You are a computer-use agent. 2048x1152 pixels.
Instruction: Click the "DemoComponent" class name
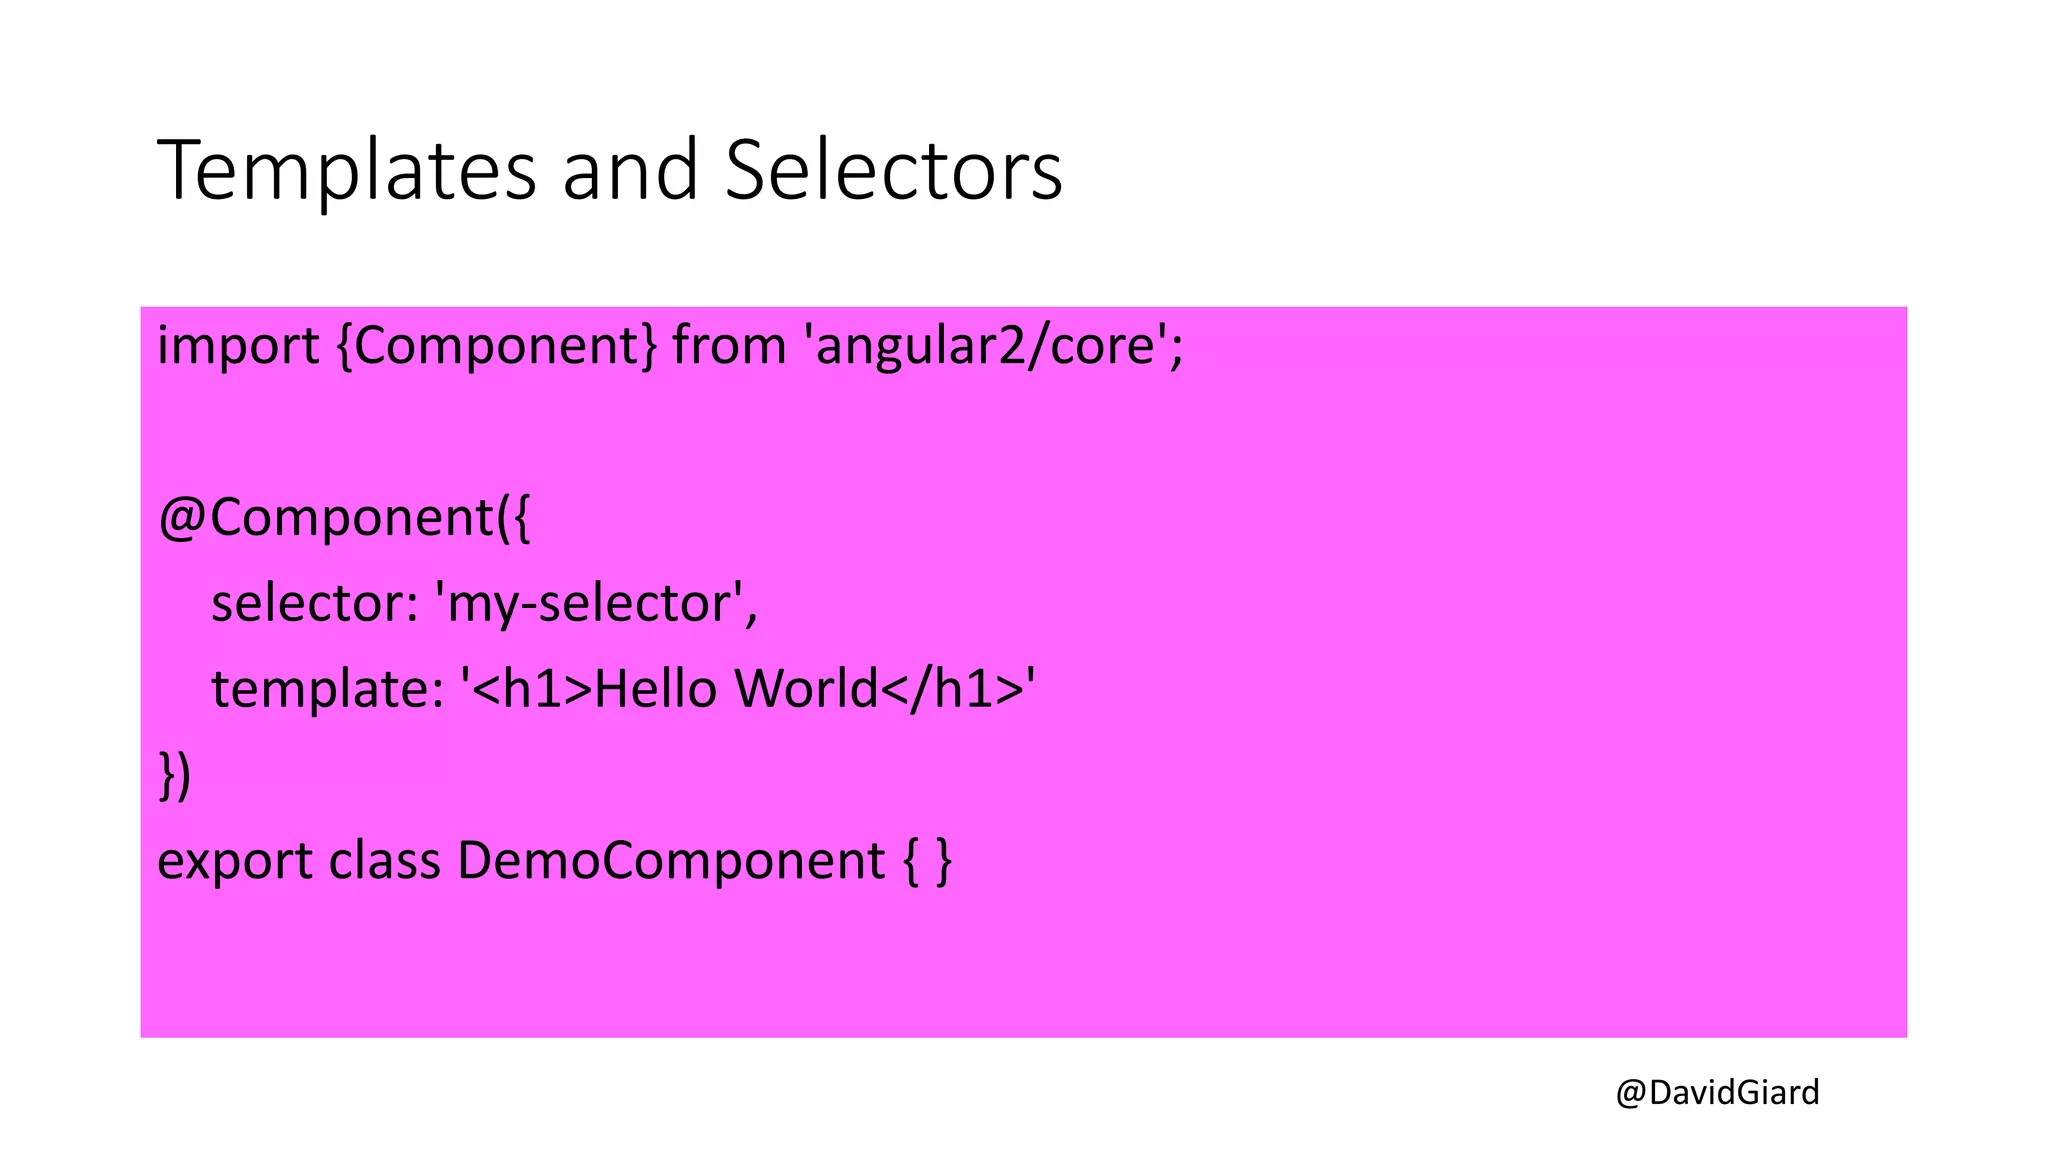click(x=671, y=860)
